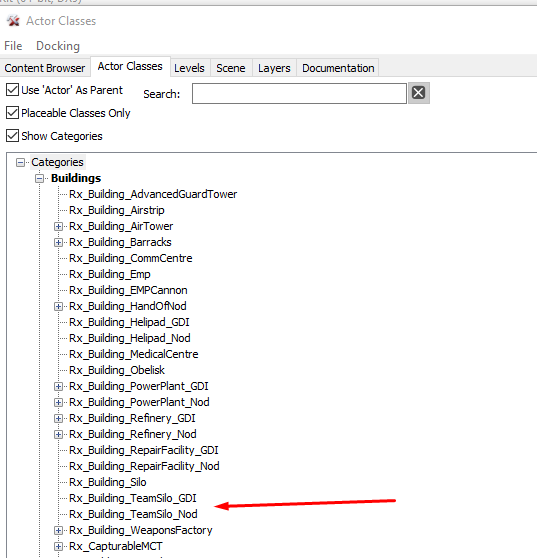Image resolution: width=537 pixels, height=558 pixels.
Task: Collapse the Buildings category
Action: [x=40, y=178]
